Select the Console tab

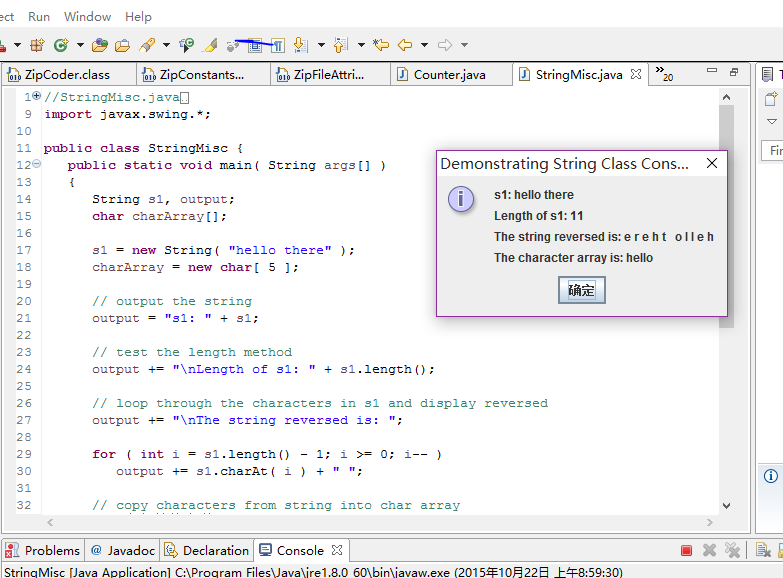[x=300, y=551]
